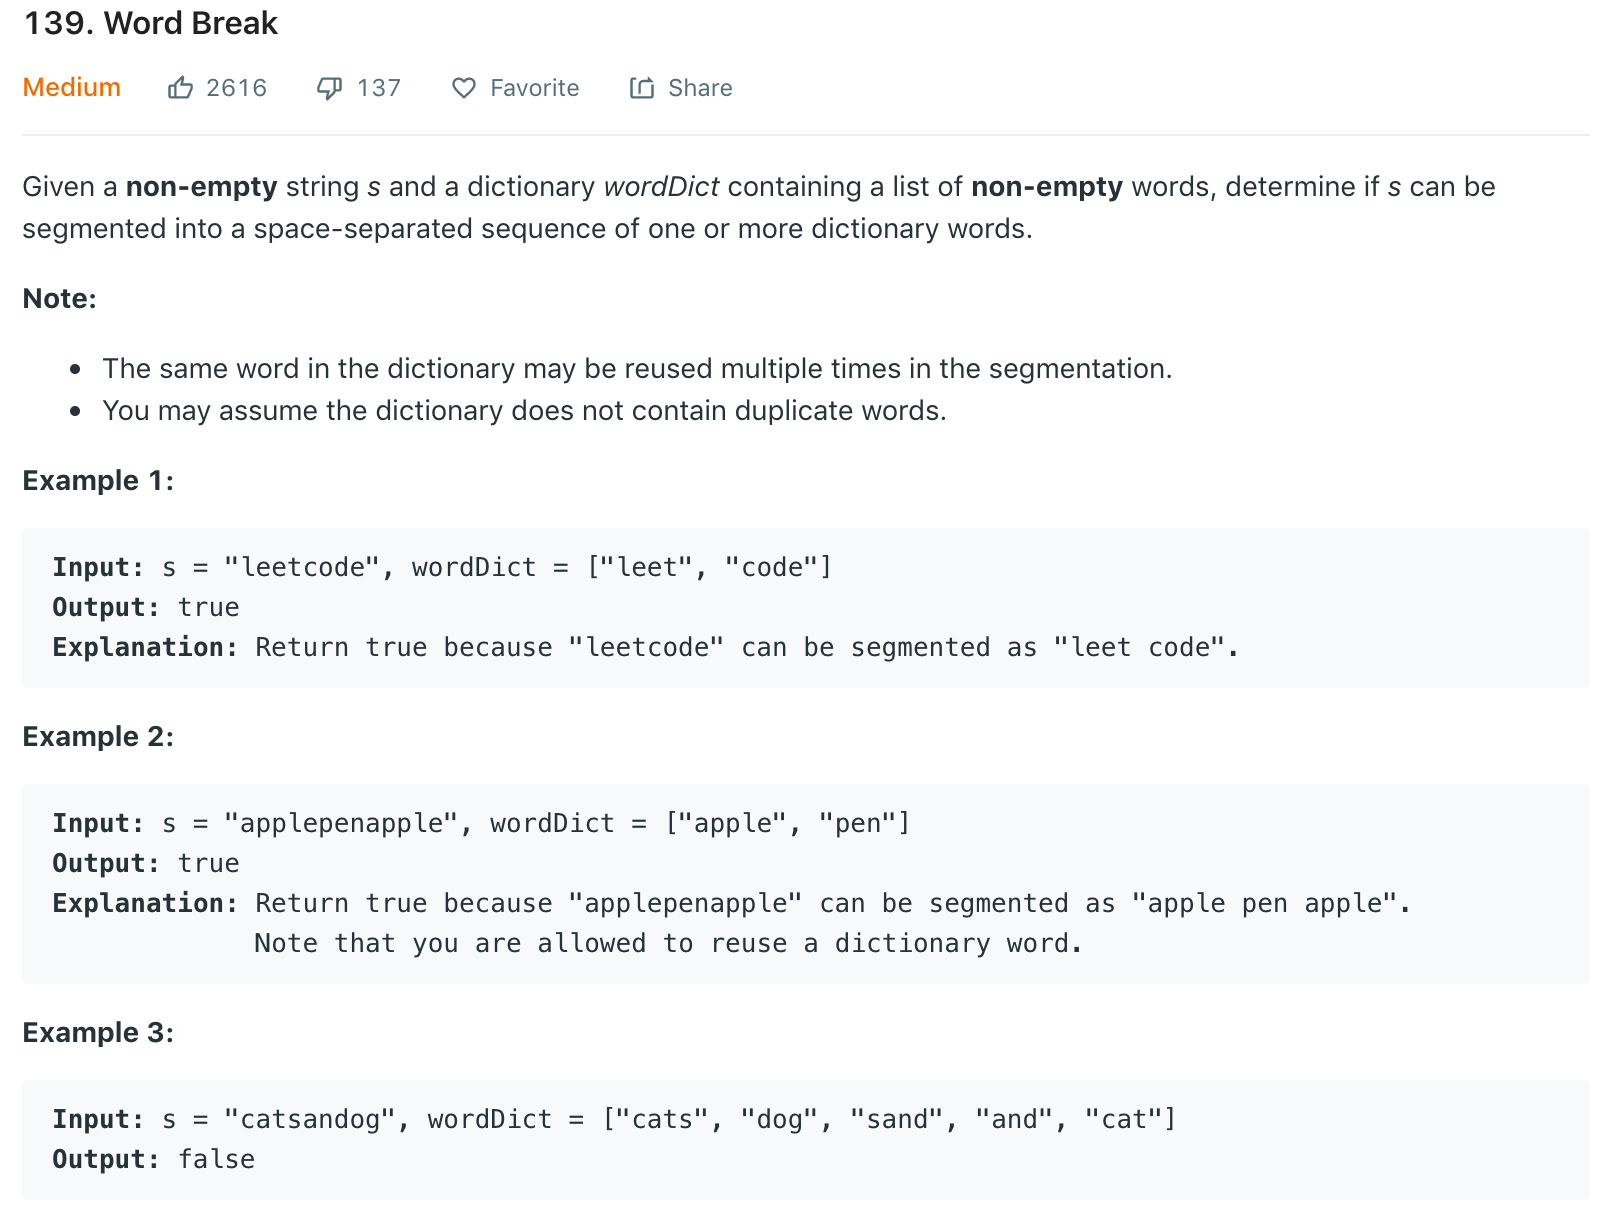Click the bullet about duplicate words
Image resolution: width=1612 pixels, height=1224 pixels.
pyautogui.click(x=524, y=411)
